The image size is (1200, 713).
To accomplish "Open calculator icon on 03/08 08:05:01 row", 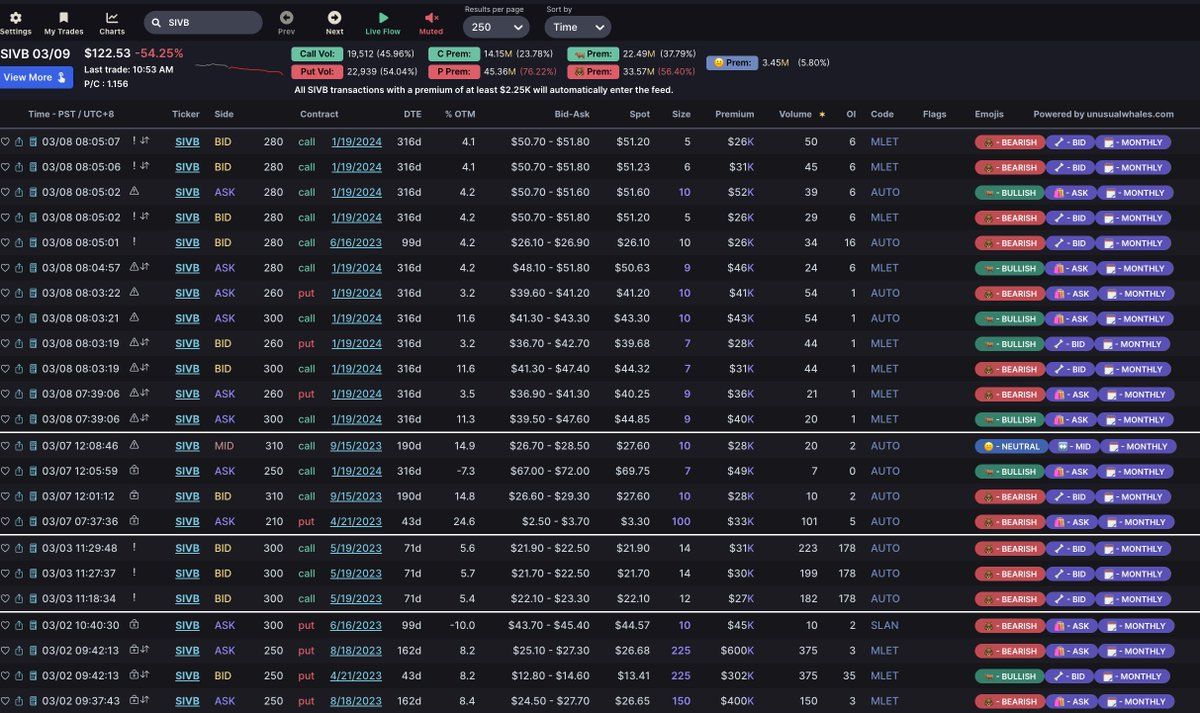I will (x=32, y=243).
